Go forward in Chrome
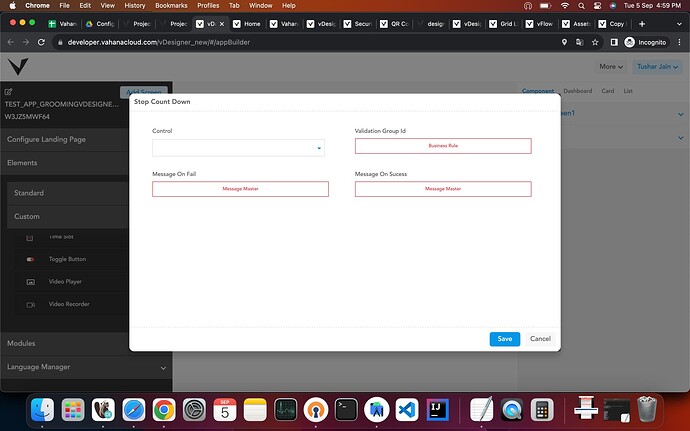This screenshot has height=431, width=690. pos(26,42)
